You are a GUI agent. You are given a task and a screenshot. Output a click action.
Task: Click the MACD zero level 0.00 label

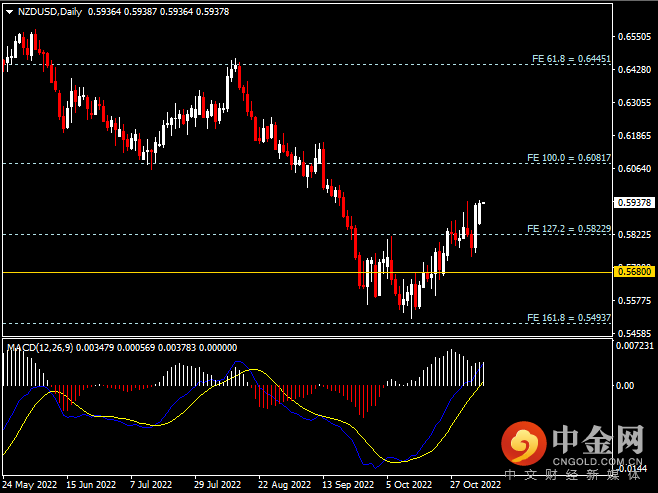(x=625, y=386)
